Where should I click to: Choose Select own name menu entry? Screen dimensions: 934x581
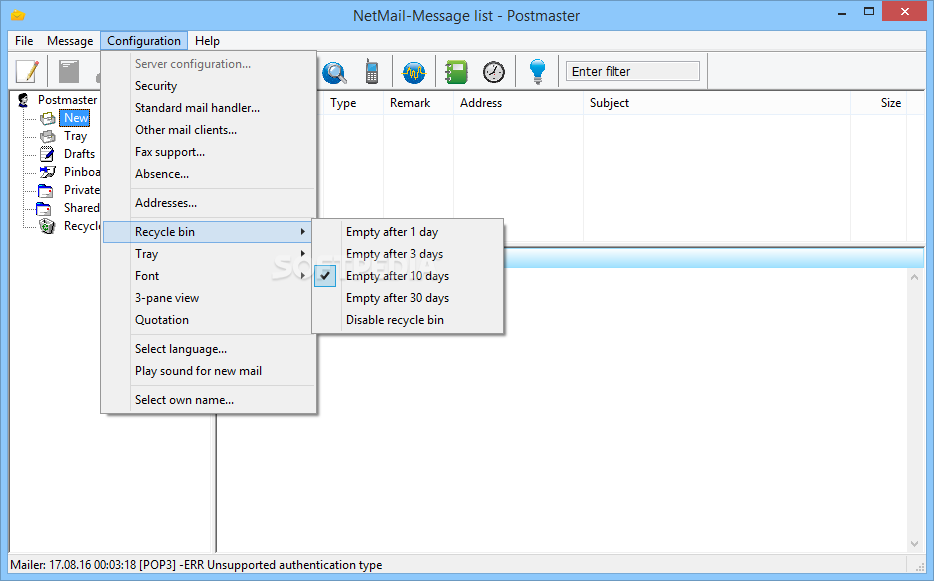208,400
